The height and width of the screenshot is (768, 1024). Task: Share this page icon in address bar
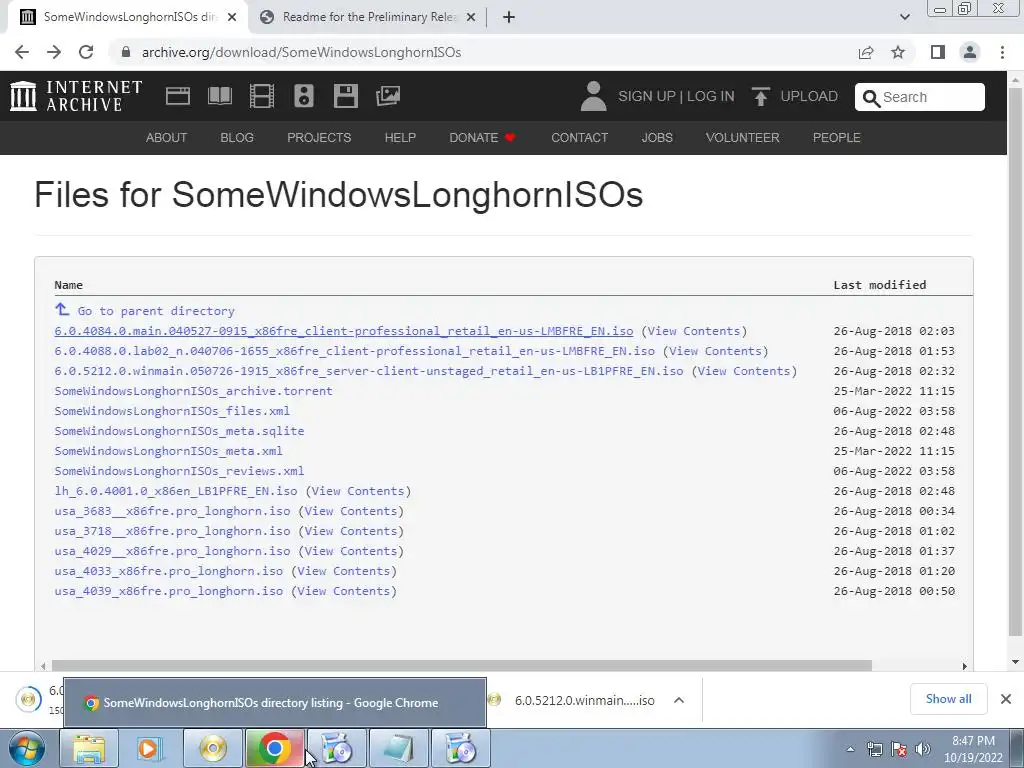coord(866,52)
